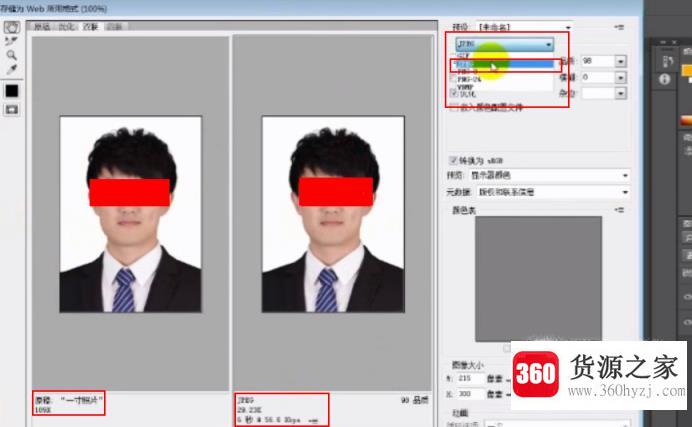
Task: Toggle the 优化 optimized checkbox
Action: (453, 93)
